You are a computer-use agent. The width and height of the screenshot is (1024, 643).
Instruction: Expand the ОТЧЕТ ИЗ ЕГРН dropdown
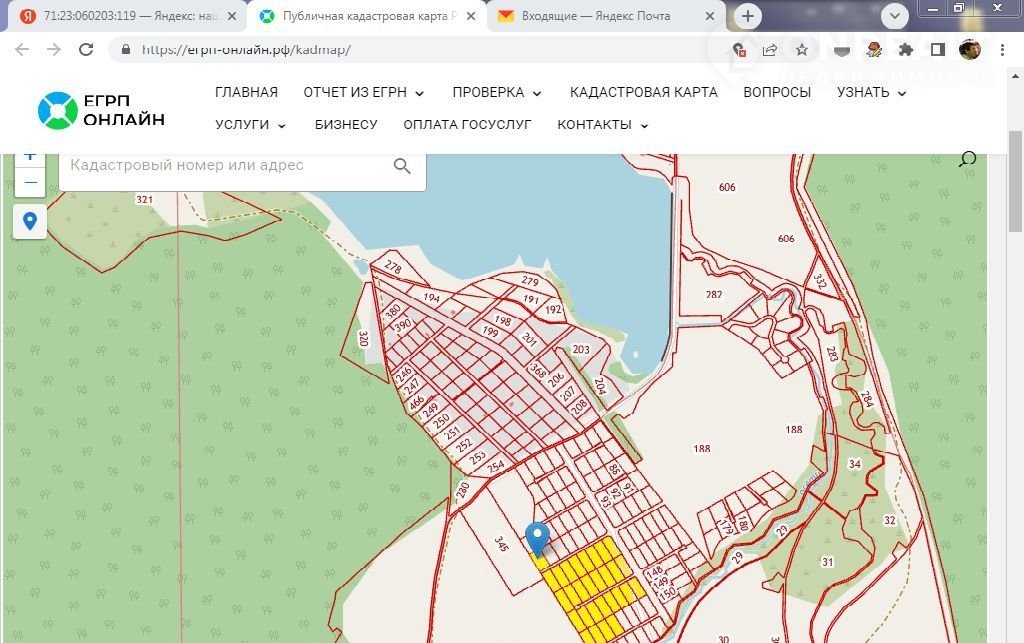[x=364, y=92]
